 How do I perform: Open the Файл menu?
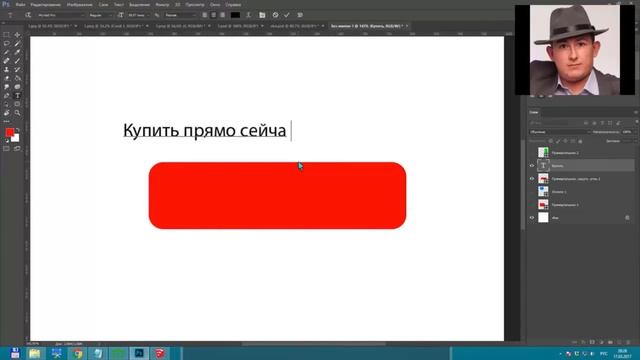click(20, 5)
